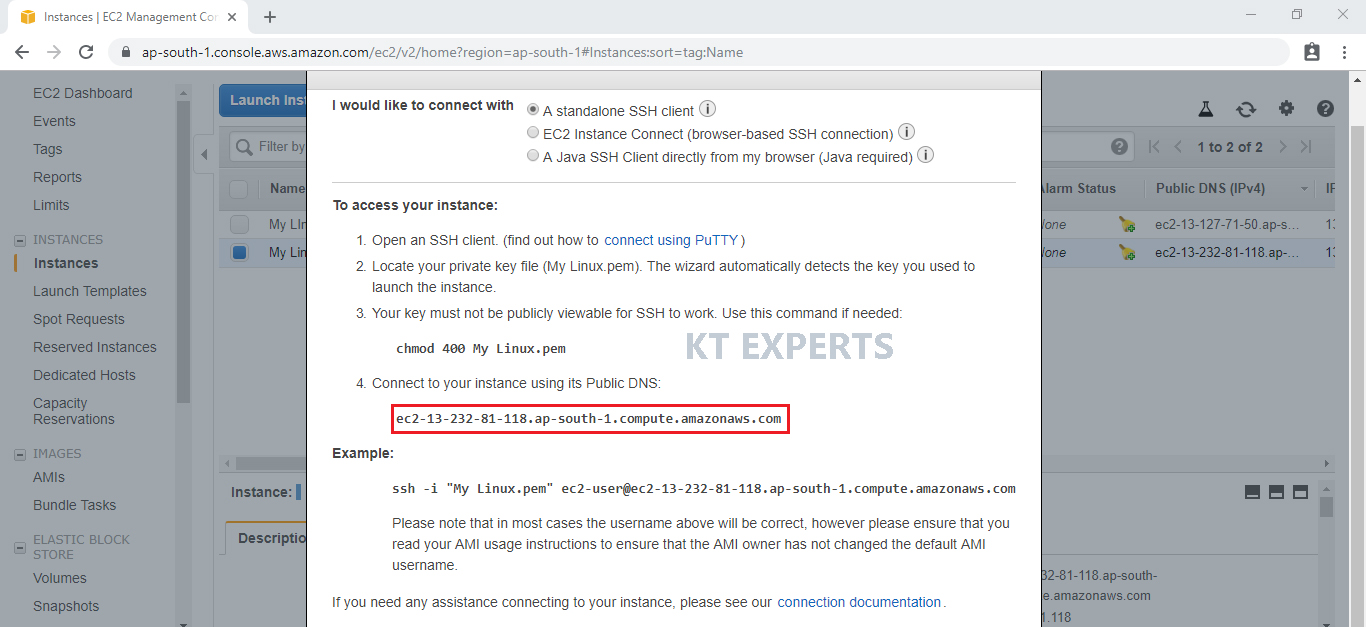Click alarm icon for ec2-13-127-71-50 row
This screenshot has height=627, width=1366.
[1127, 225]
